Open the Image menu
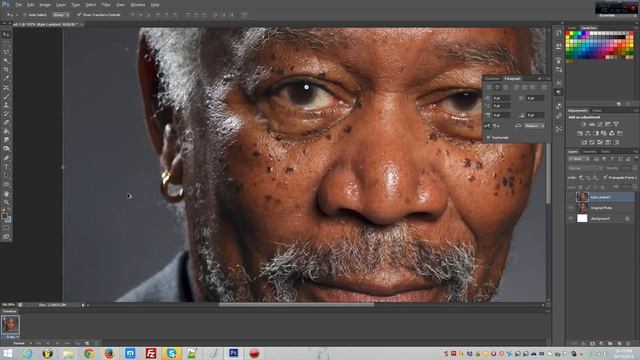Image resolution: width=640 pixels, height=360 pixels. [45, 5]
